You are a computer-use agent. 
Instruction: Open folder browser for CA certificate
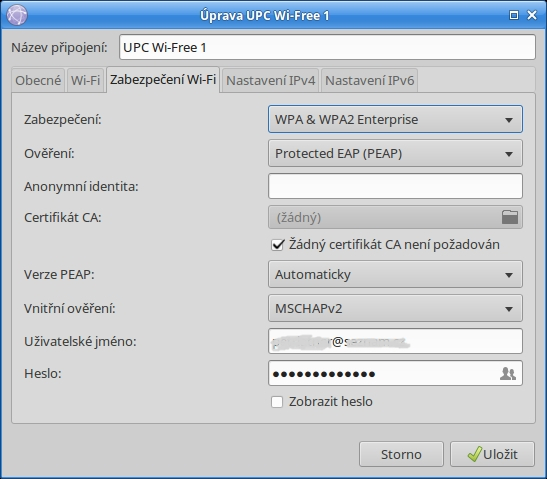[x=510, y=217]
